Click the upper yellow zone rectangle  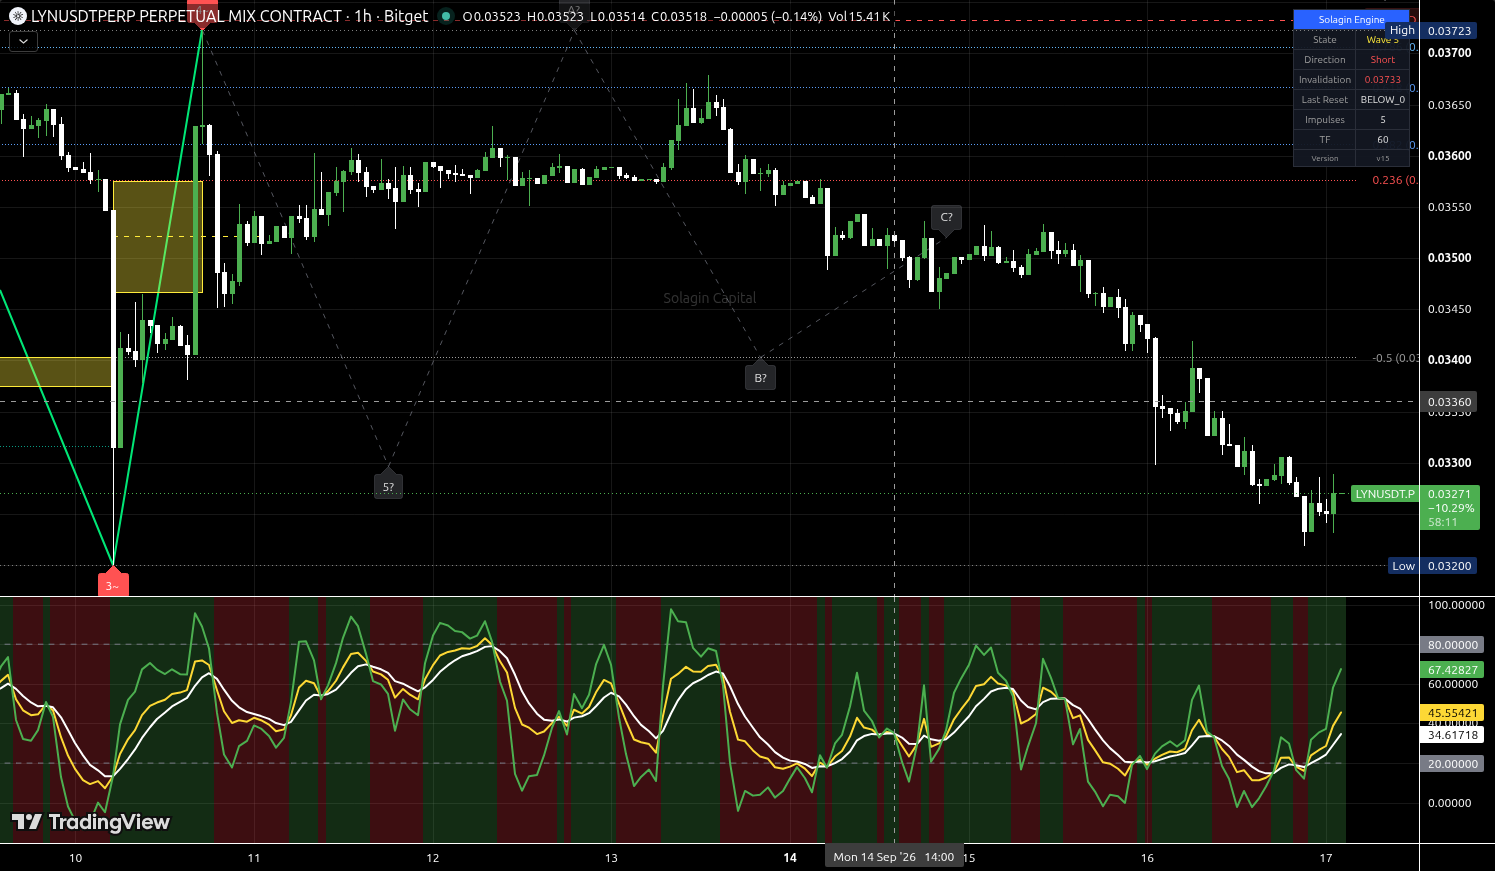(158, 237)
